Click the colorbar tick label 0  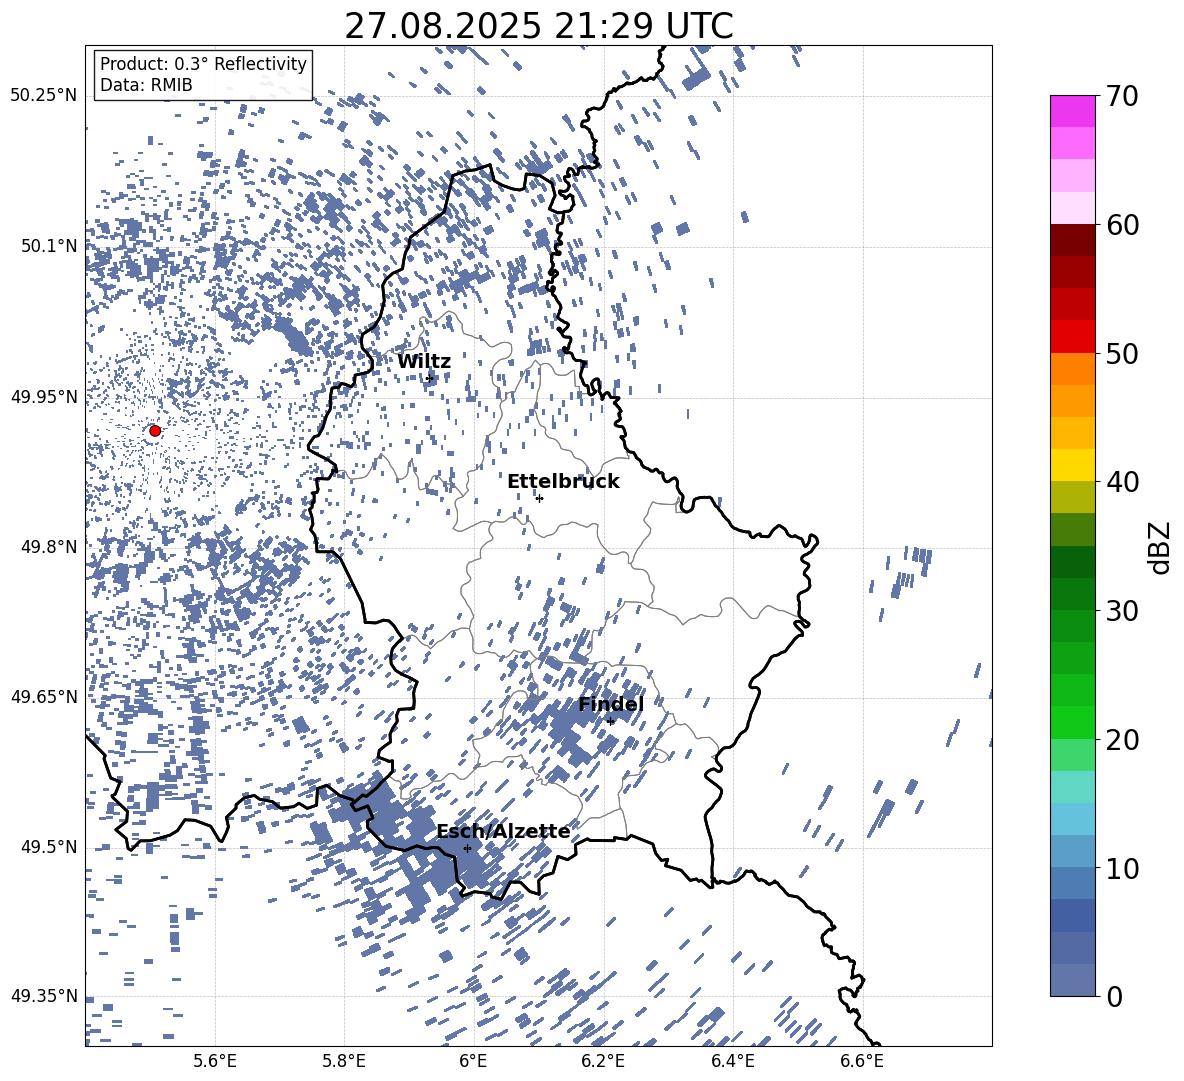pos(1114,996)
